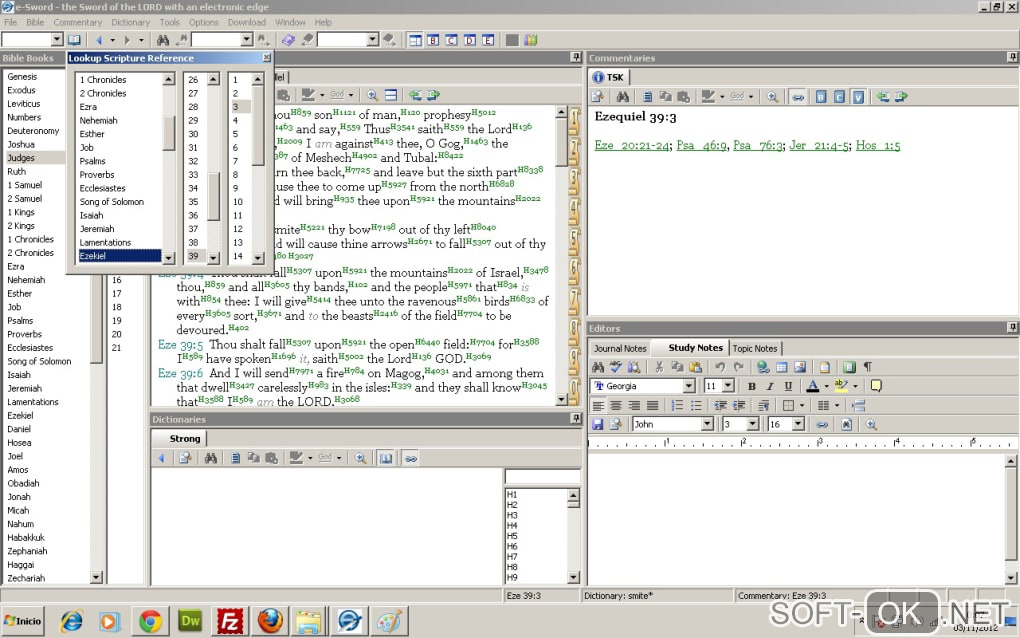The image size is (1020, 638).
Task: Click the zoom magnifier in Commentaries toolbar
Action: [x=772, y=97]
